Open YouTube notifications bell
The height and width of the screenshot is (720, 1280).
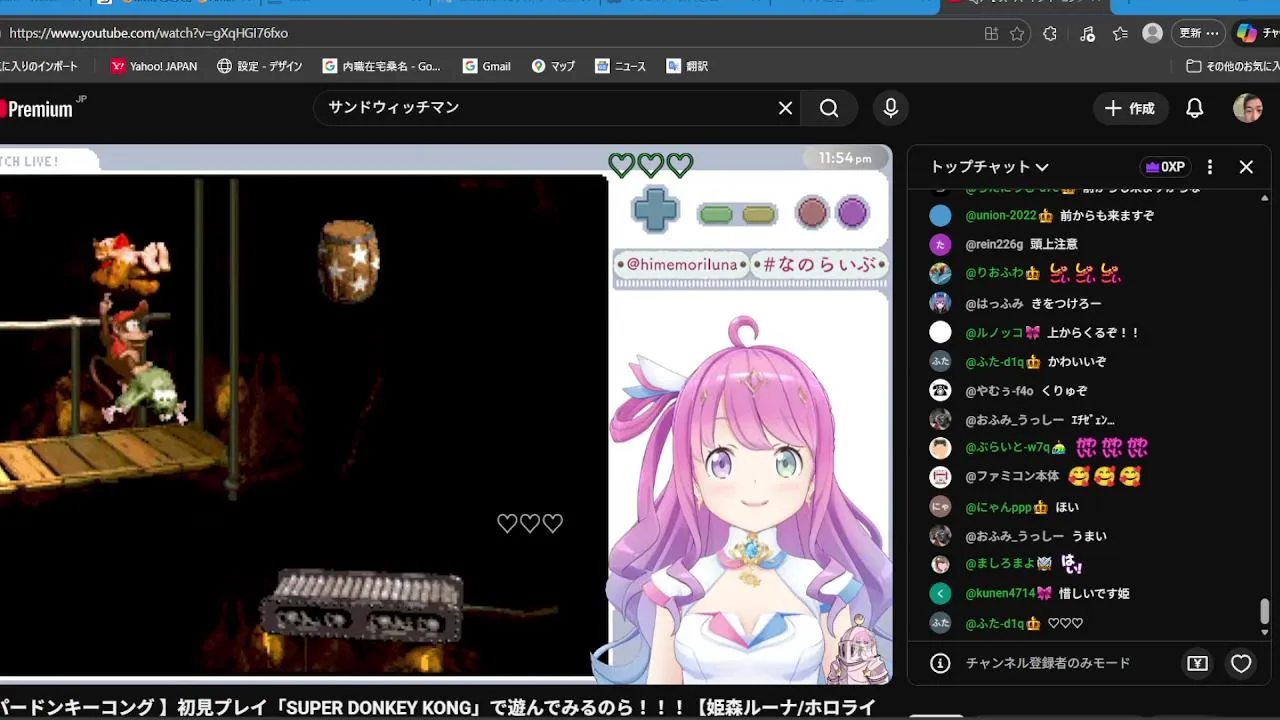coord(1194,108)
